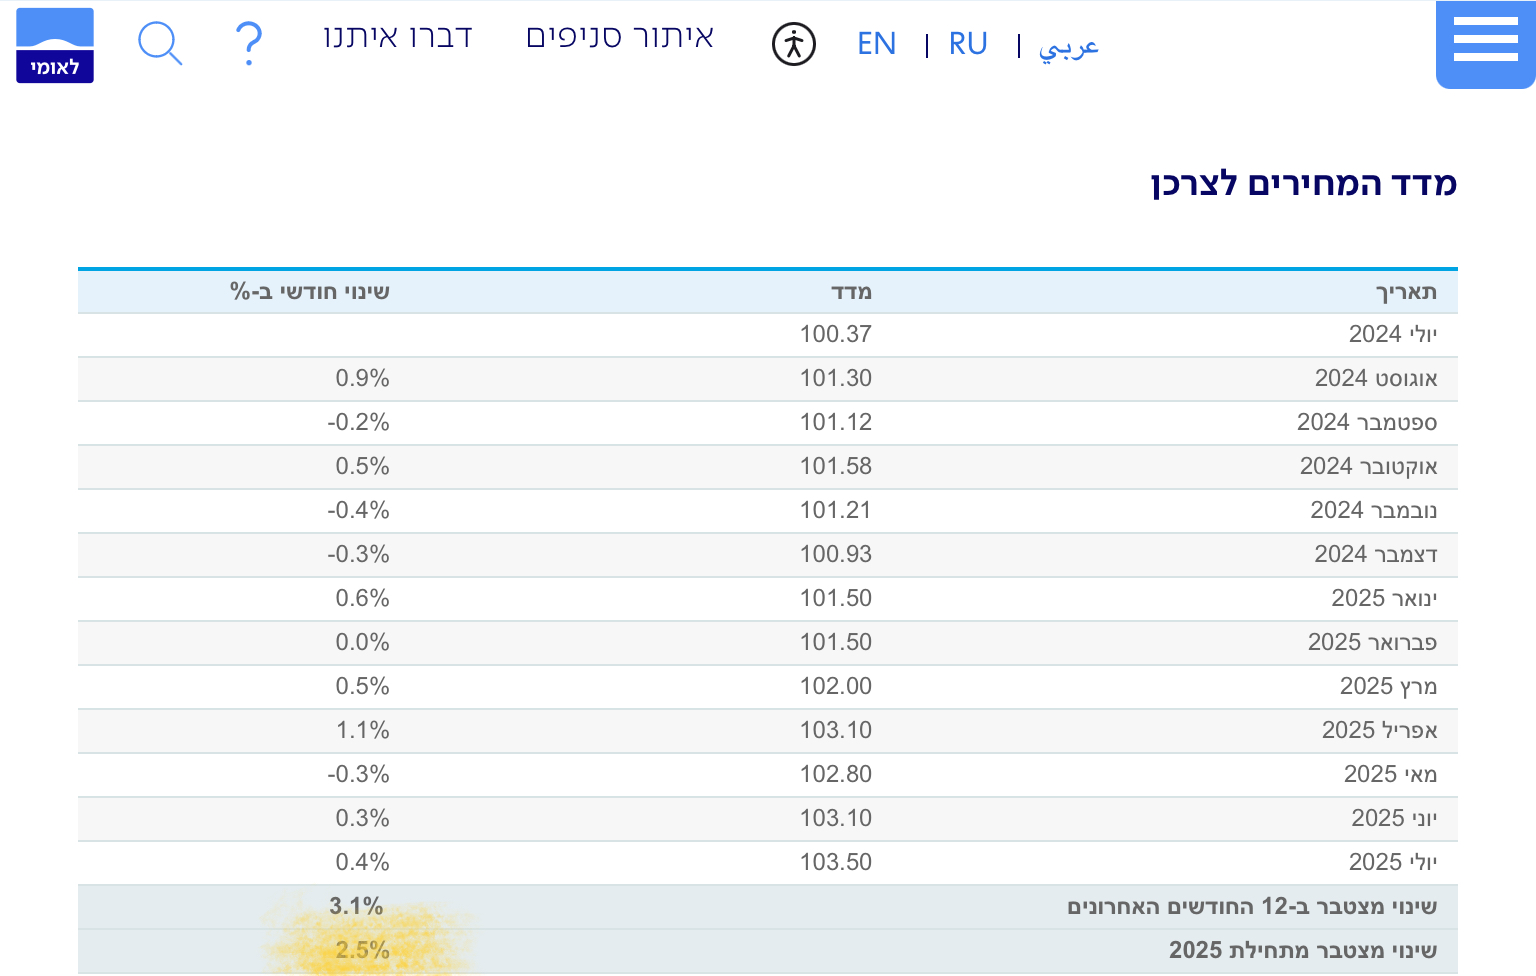Screen dimensions: 1536x976
Task: Select the שינוי מצטבר מתחילת 2025 label
Action: coord(1303,950)
